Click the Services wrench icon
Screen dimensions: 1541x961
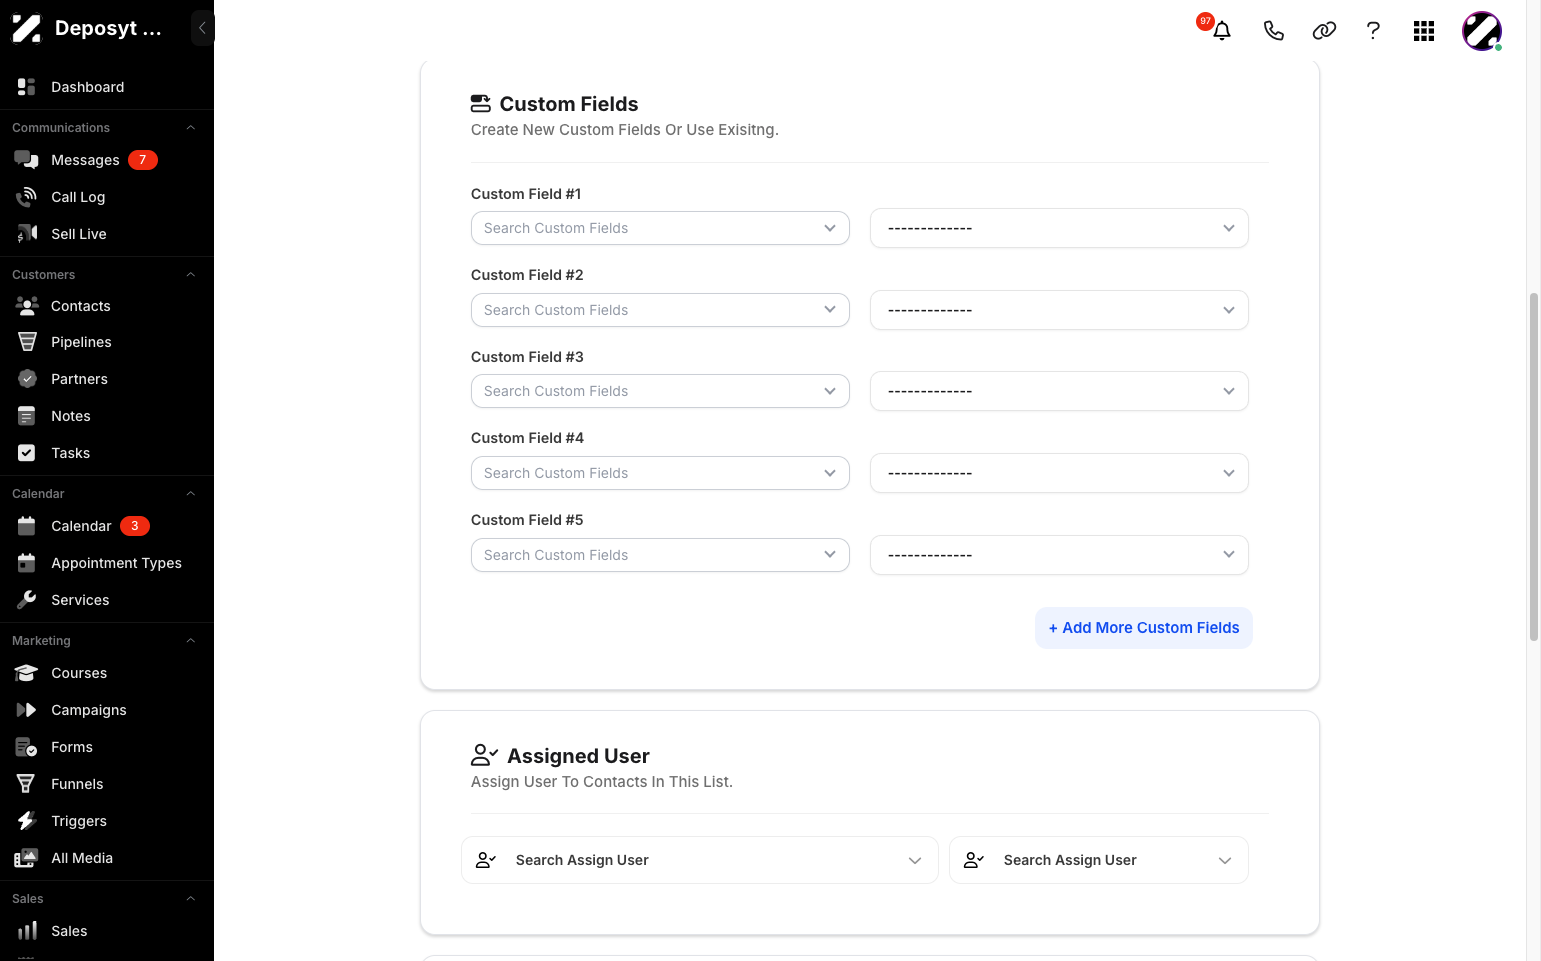coord(27,600)
